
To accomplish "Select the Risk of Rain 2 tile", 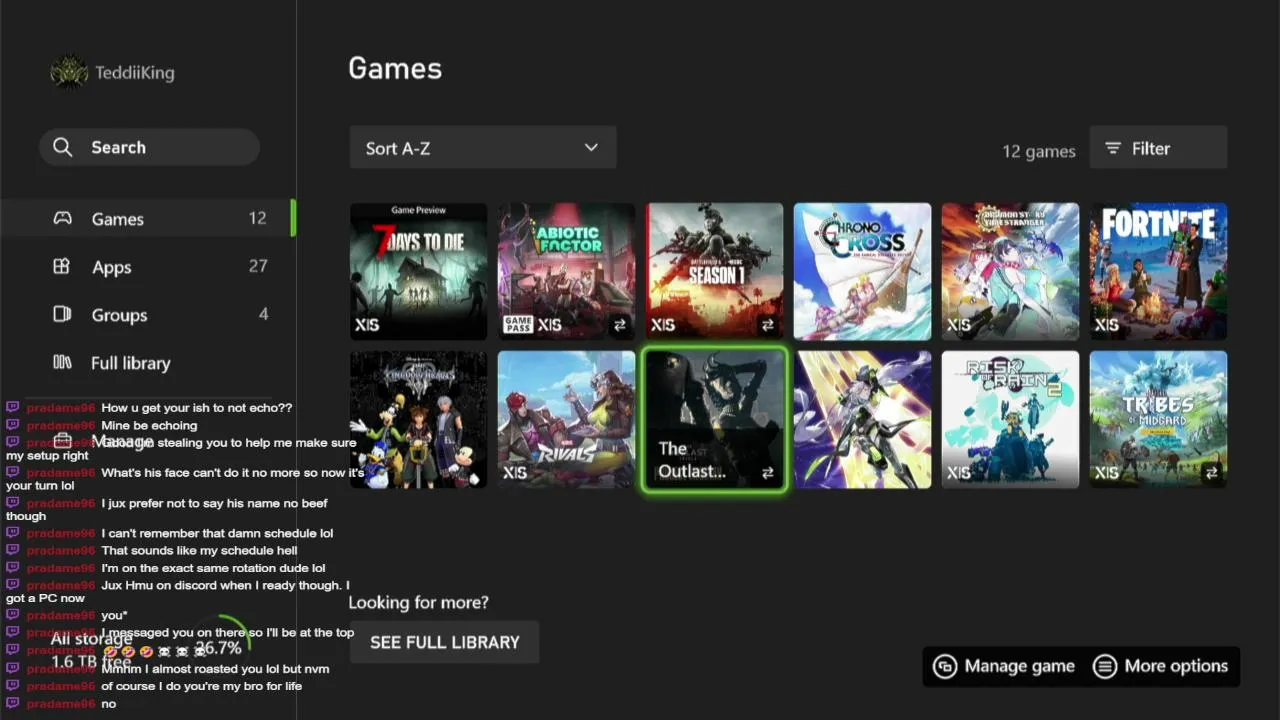I will coord(1010,419).
